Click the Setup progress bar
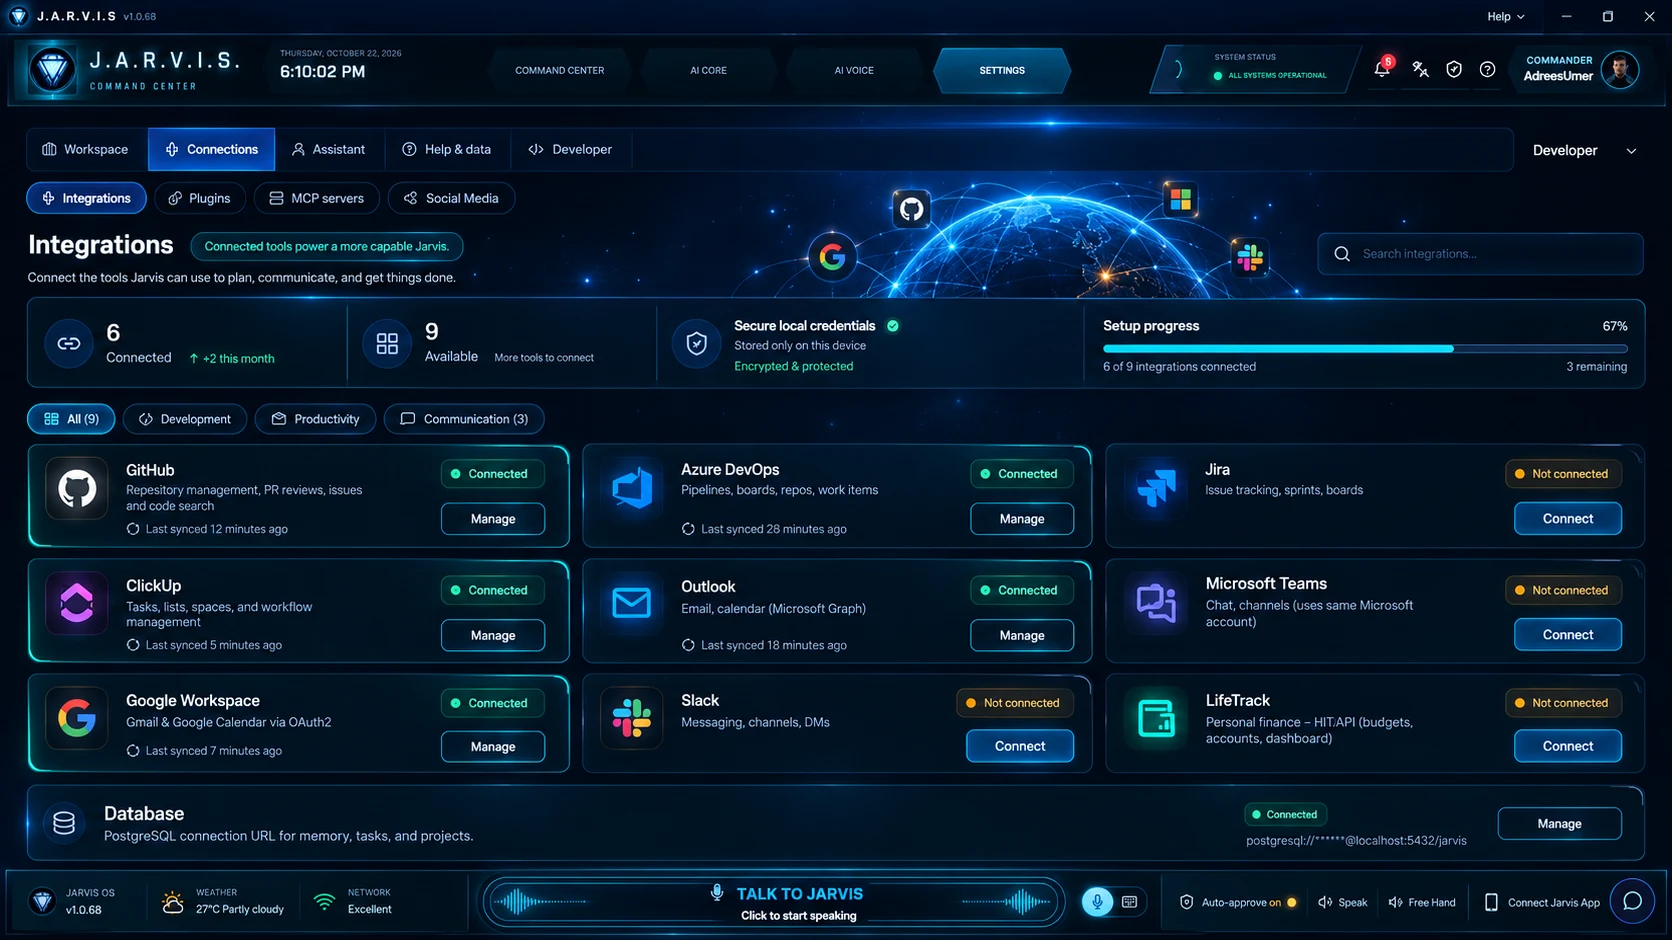 [x=1365, y=349]
